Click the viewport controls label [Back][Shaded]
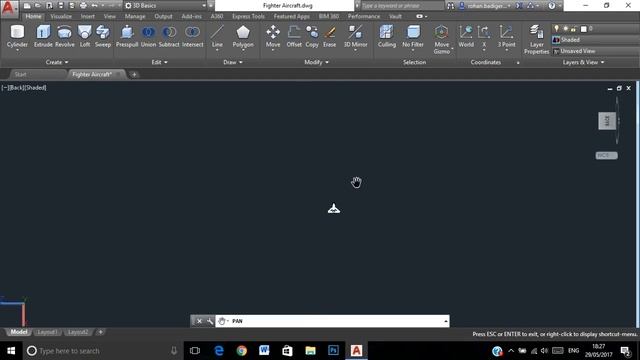640x360 pixels. click(27, 87)
